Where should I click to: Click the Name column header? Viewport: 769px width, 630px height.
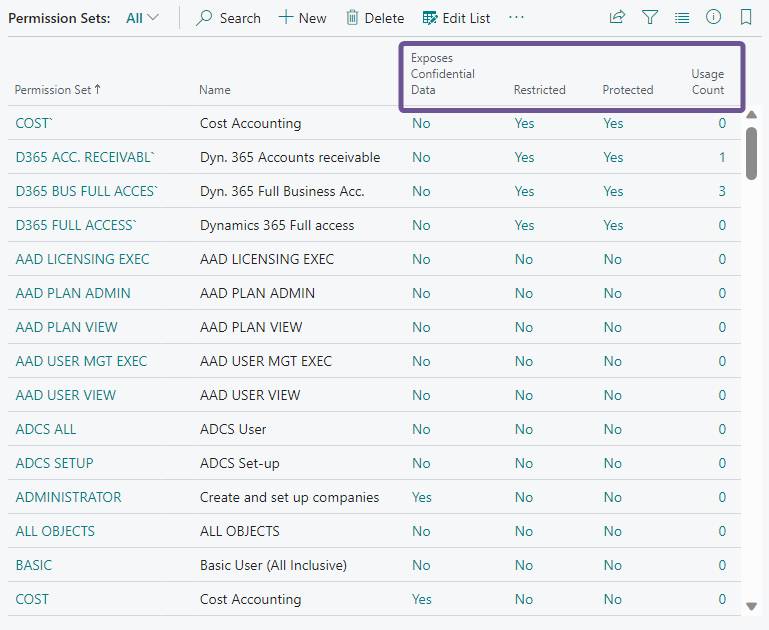coord(215,90)
